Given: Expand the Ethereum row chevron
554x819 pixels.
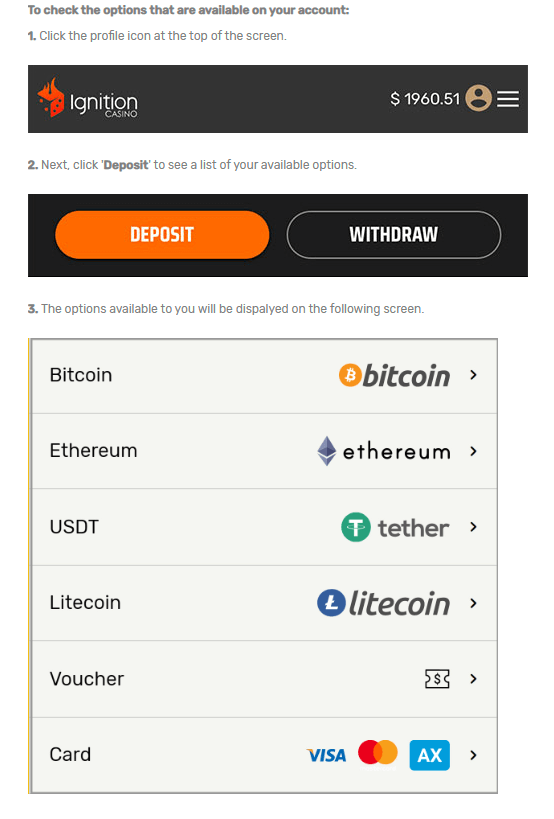Looking at the screenshot, I should tap(473, 451).
